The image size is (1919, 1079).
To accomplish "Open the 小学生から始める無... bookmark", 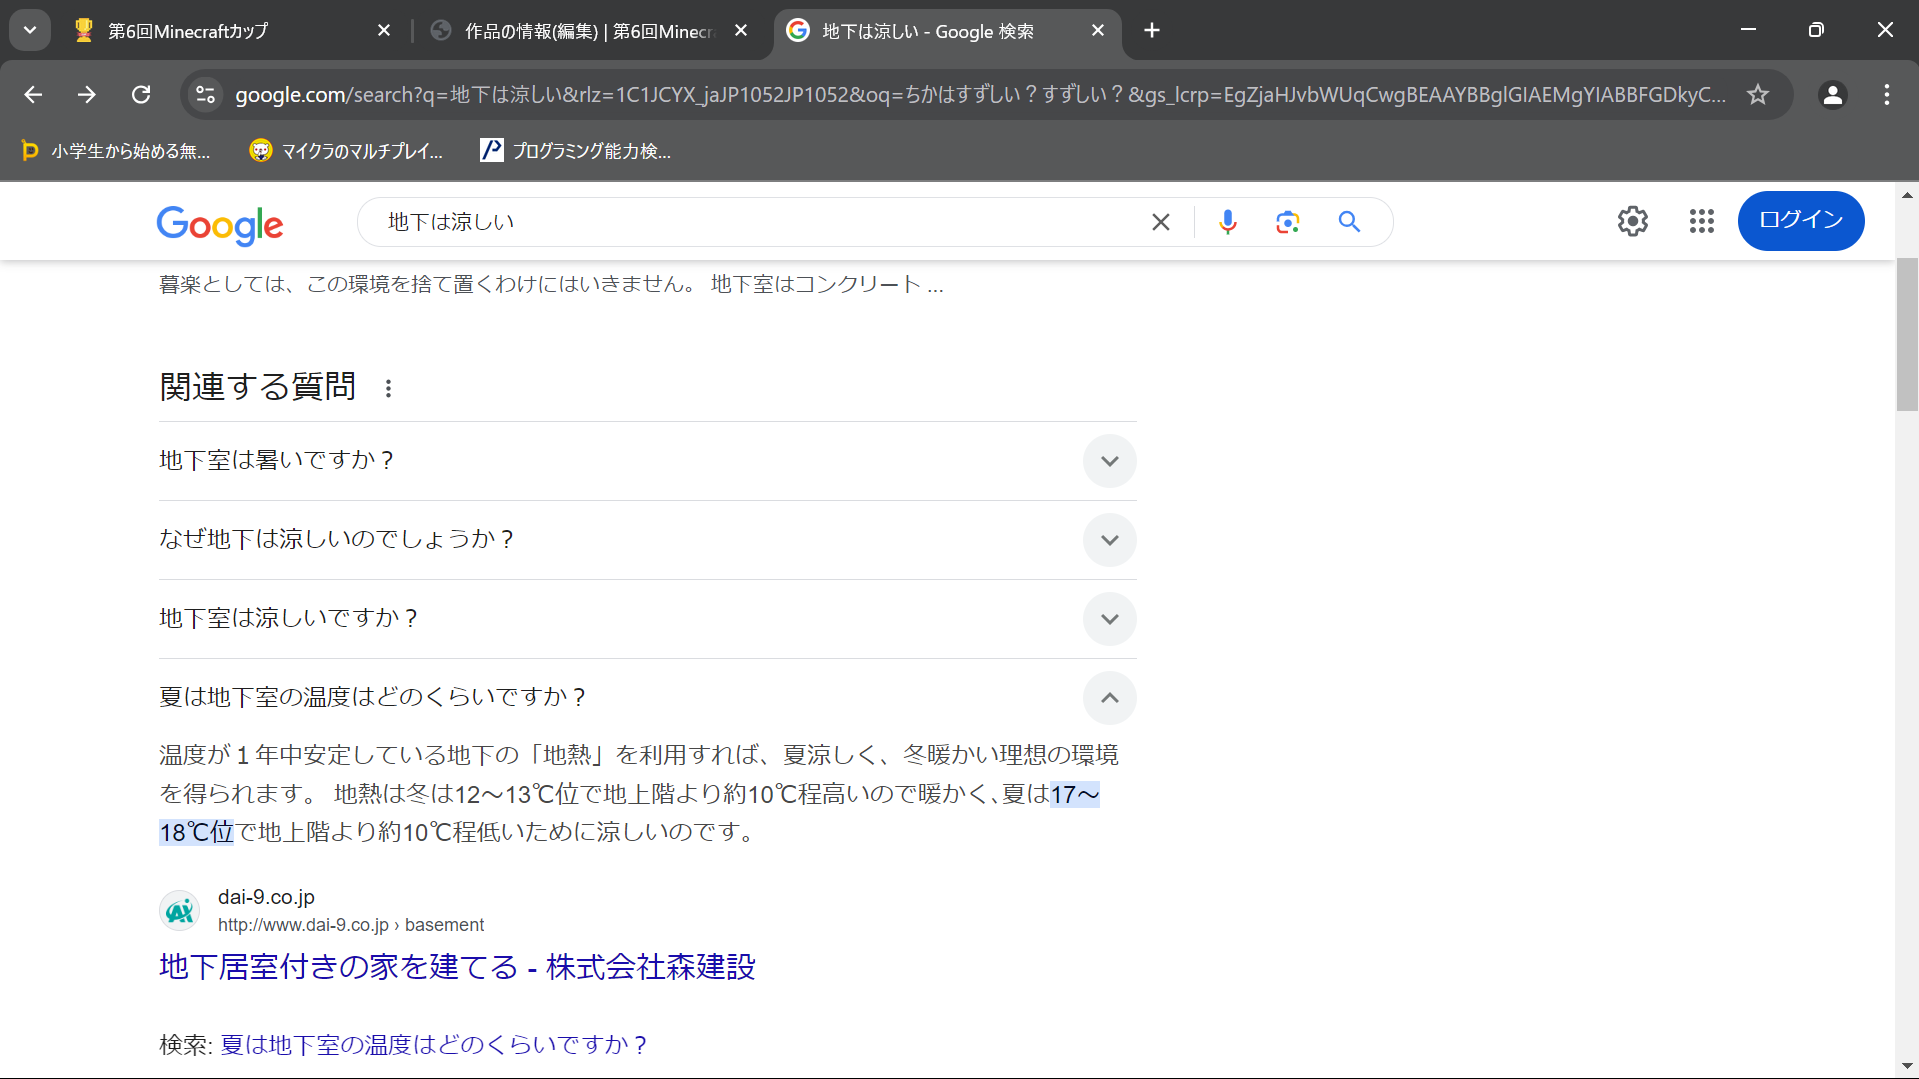I will (x=116, y=151).
